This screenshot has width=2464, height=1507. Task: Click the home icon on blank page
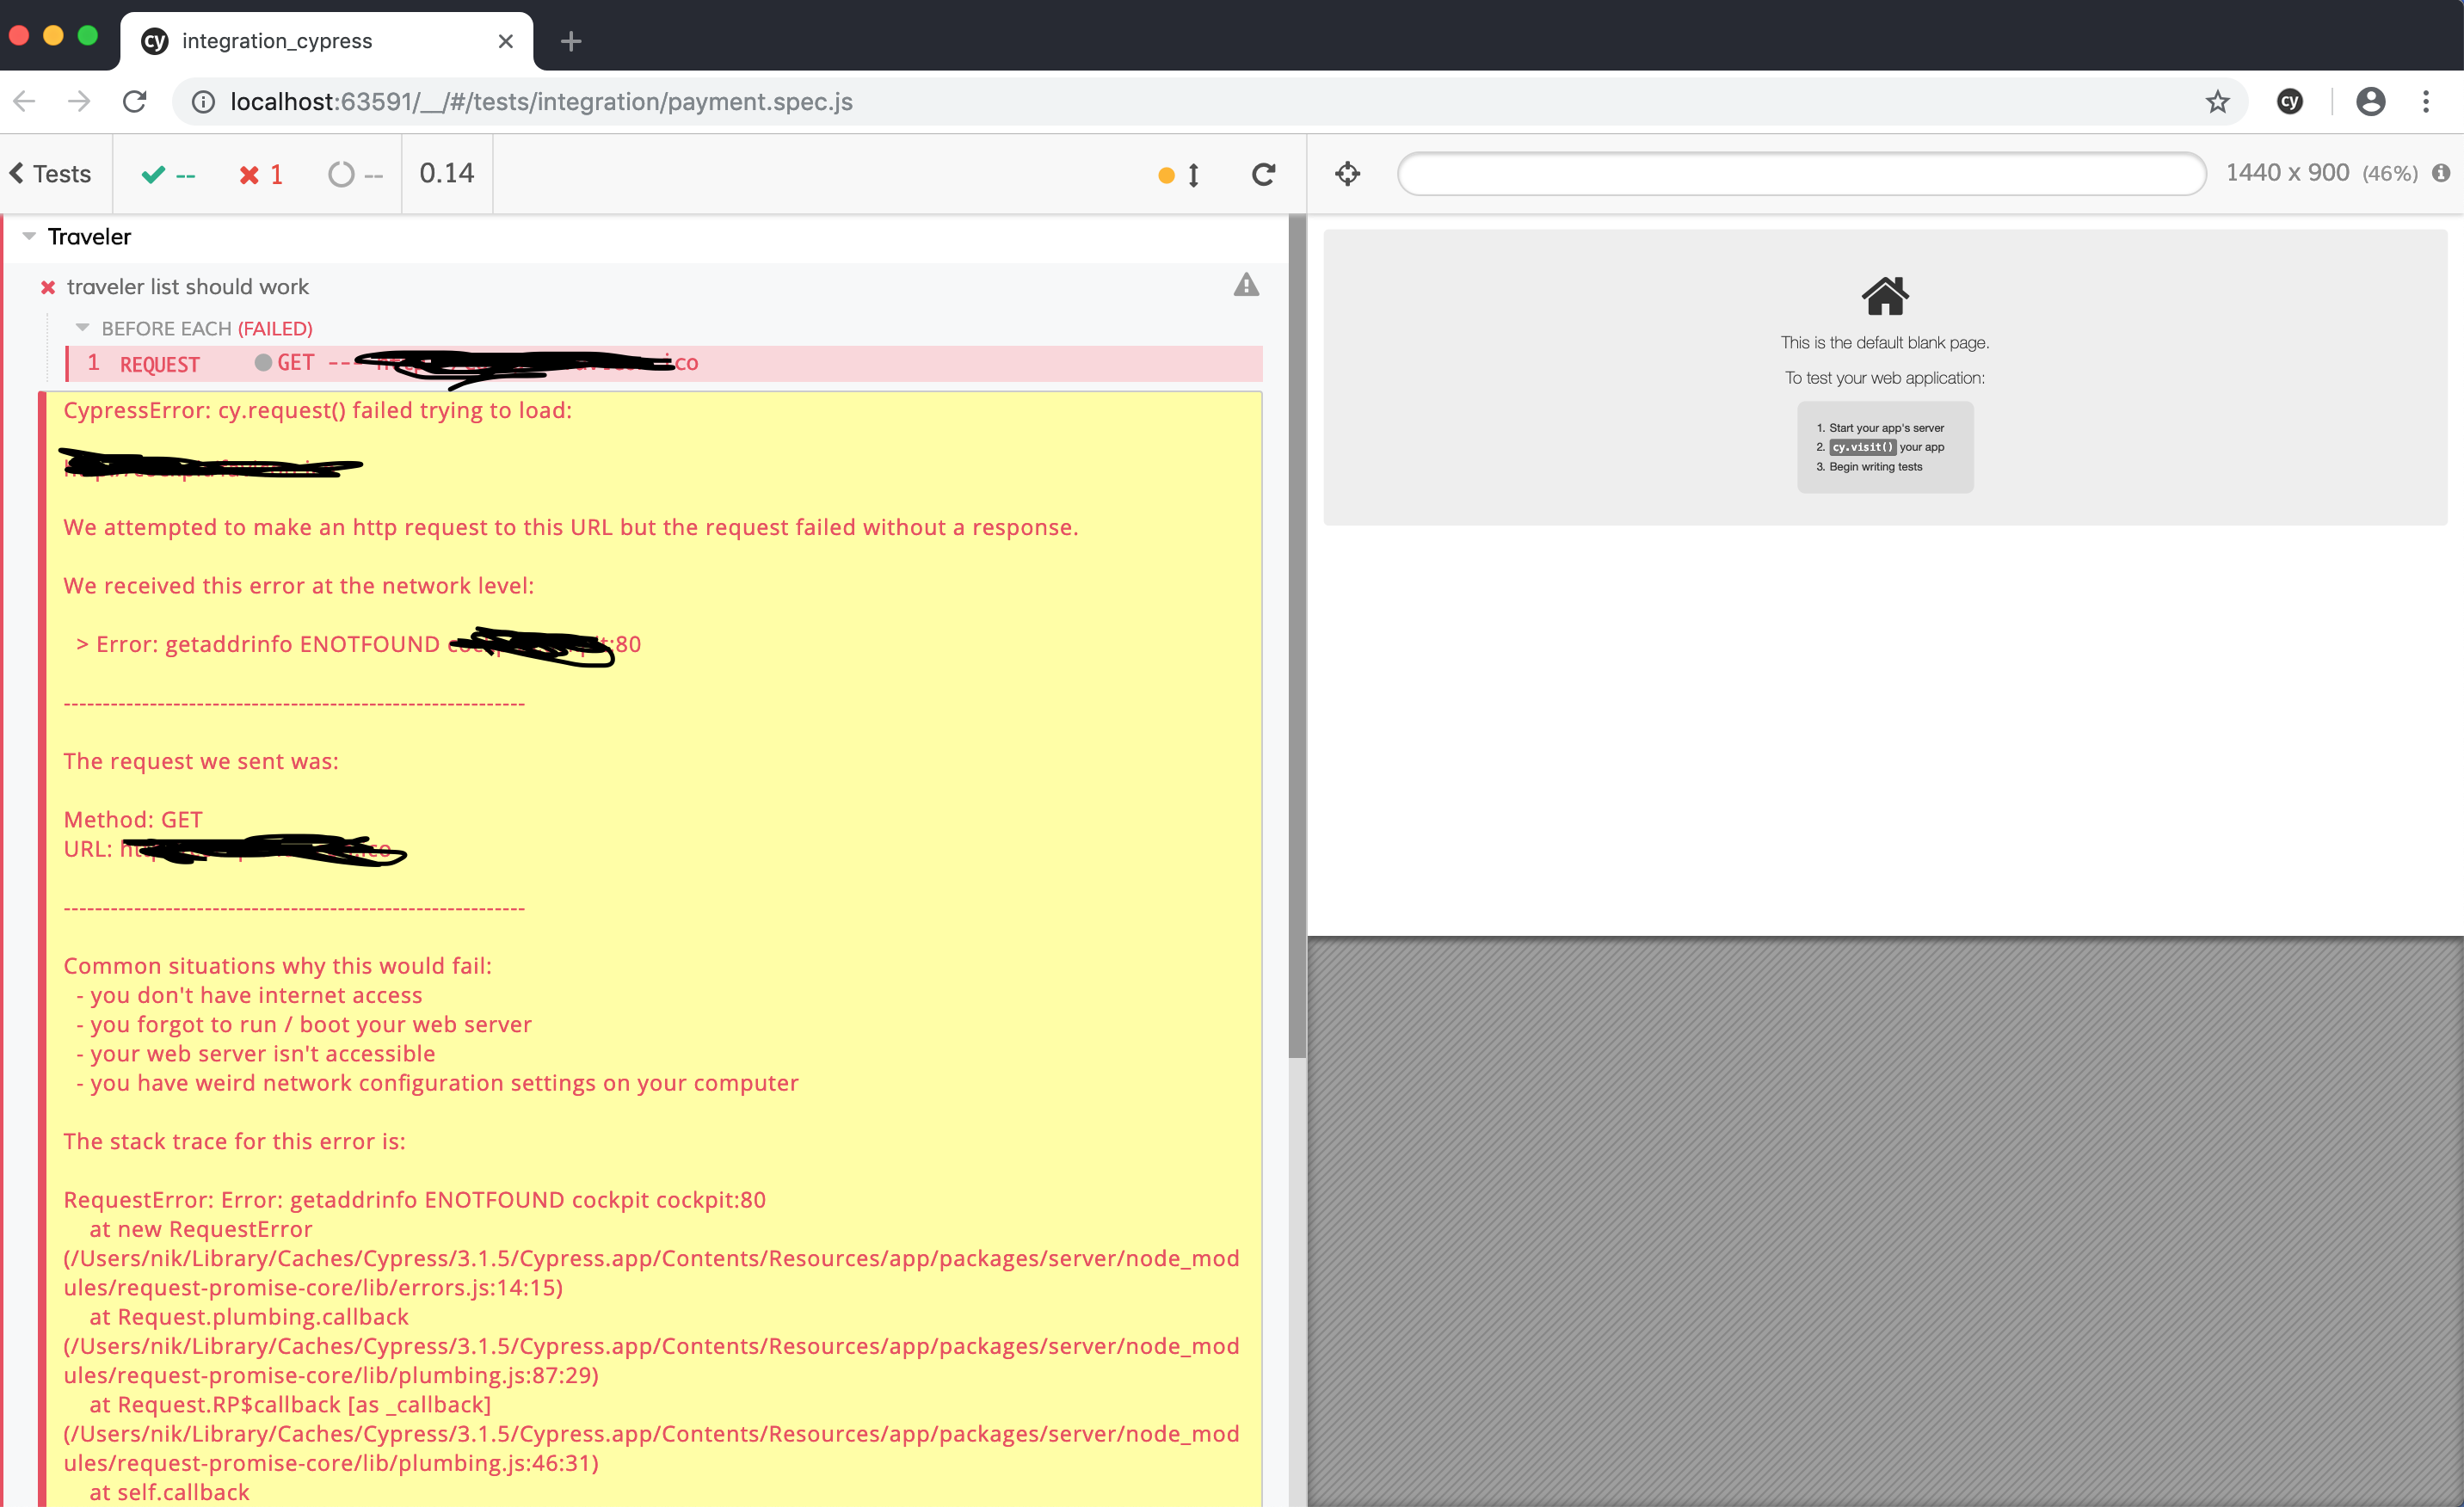click(x=1885, y=296)
